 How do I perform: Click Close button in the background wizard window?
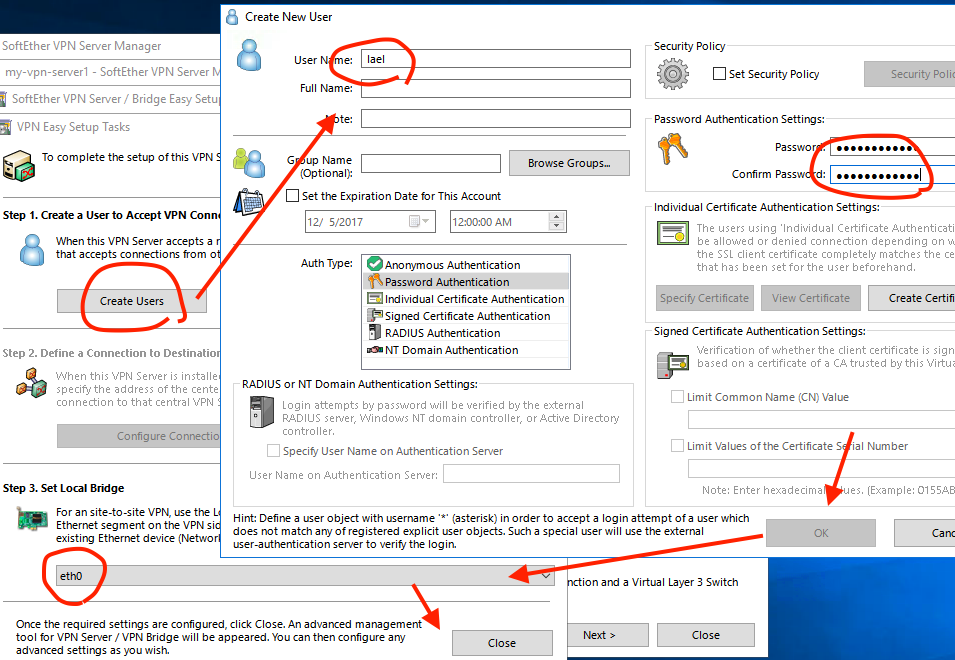pyautogui.click(x=706, y=635)
